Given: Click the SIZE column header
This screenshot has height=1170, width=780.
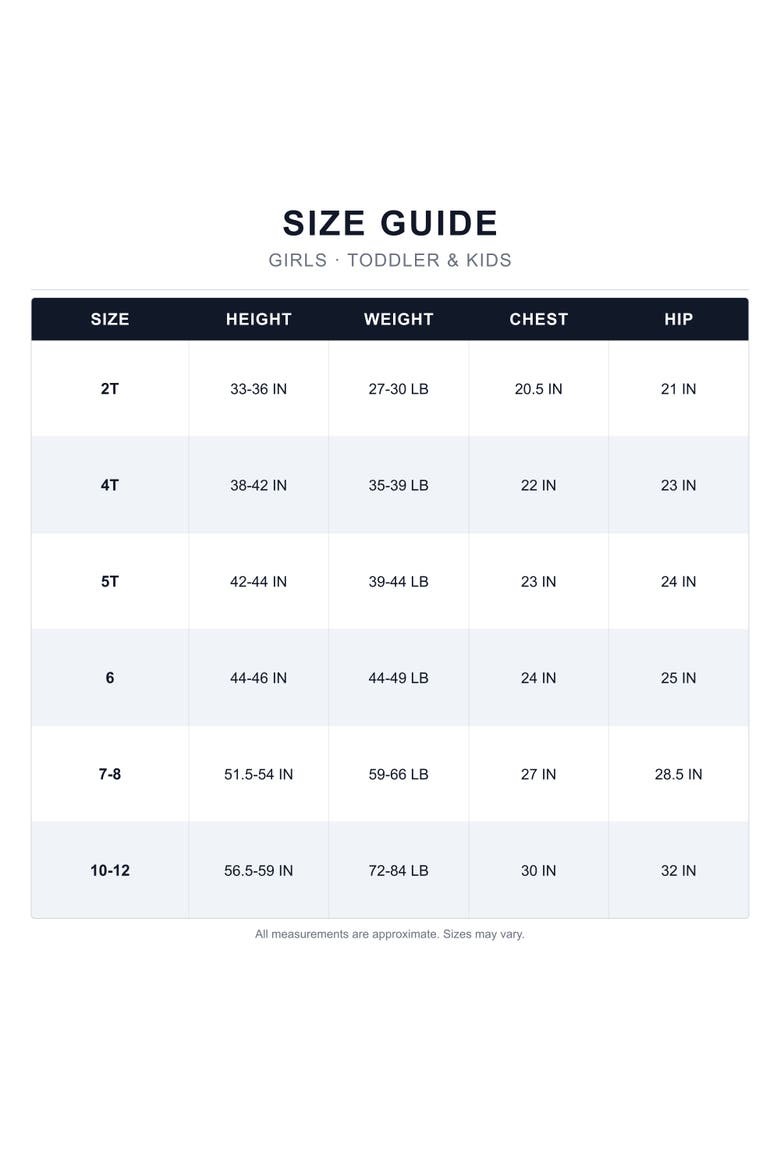Looking at the screenshot, I should [110, 319].
